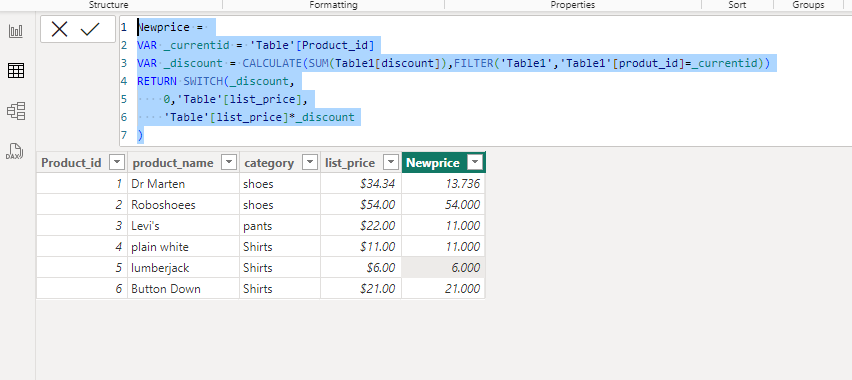Click the 21.000 Newprice cell
This screenshot has height=380, width=852.
pos(443,289)
